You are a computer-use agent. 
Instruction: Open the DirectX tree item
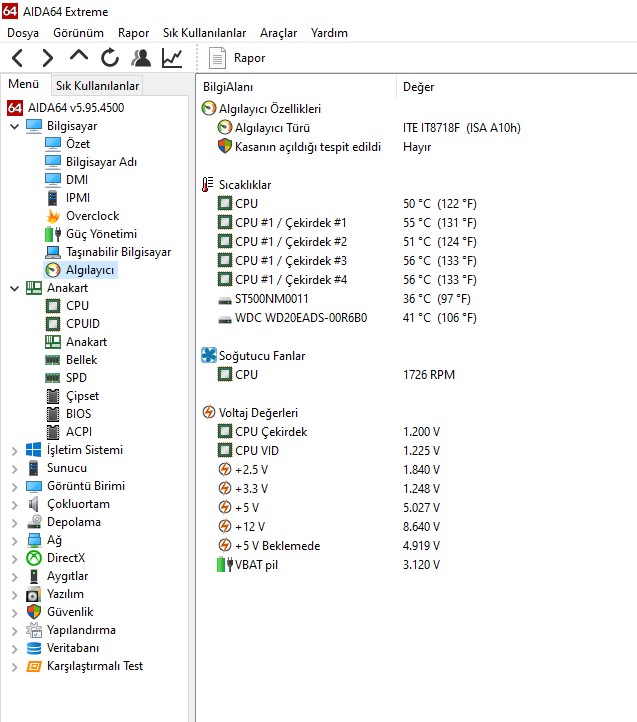click(x=66, y=558)
